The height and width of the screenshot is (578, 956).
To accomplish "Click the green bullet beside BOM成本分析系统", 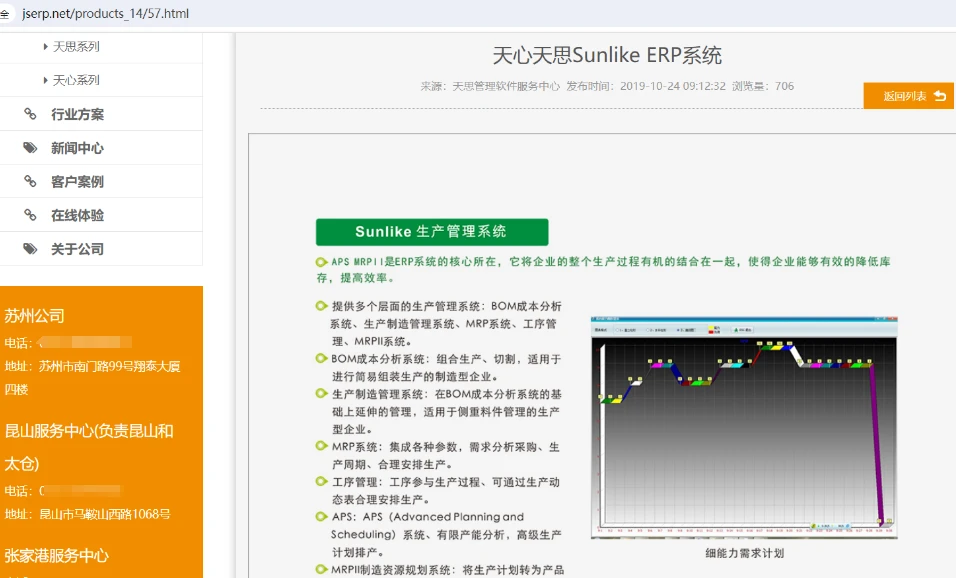I will [x=321, y=359].
